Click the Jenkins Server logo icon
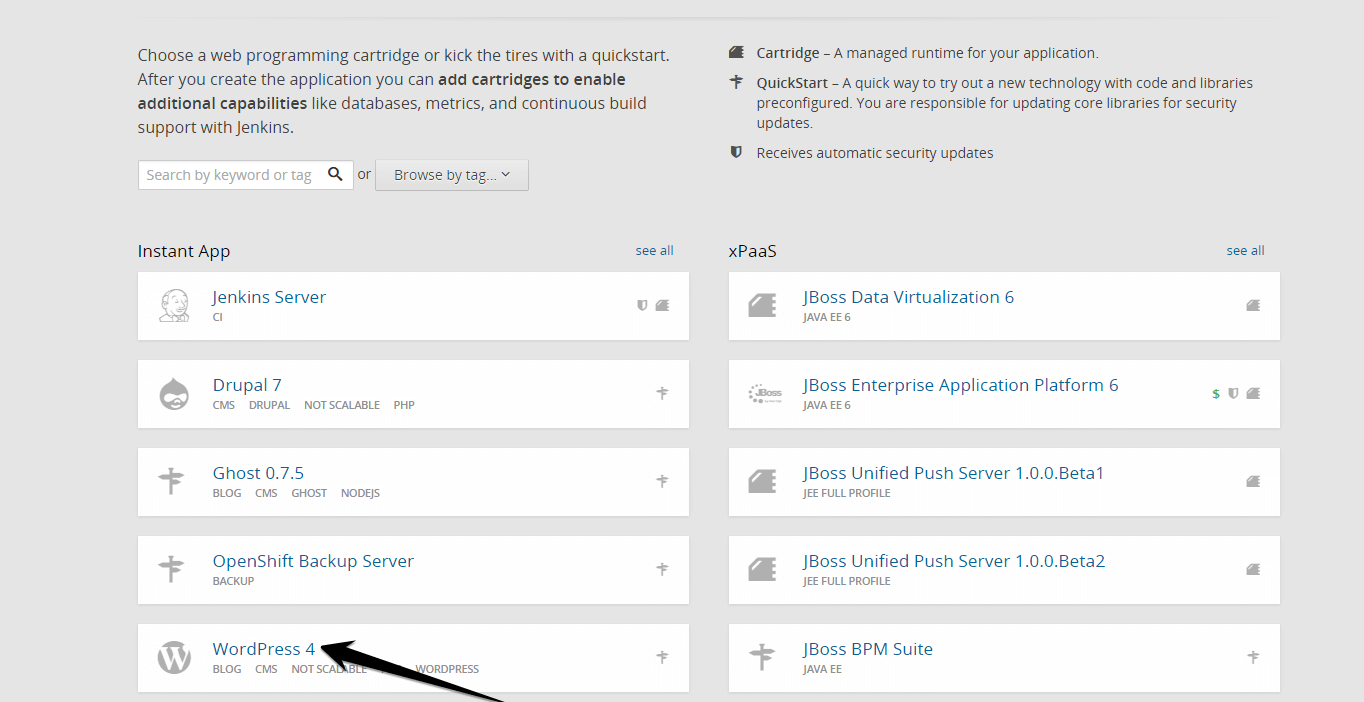This screenshot has height=702, width=1364. coord(174,306)
